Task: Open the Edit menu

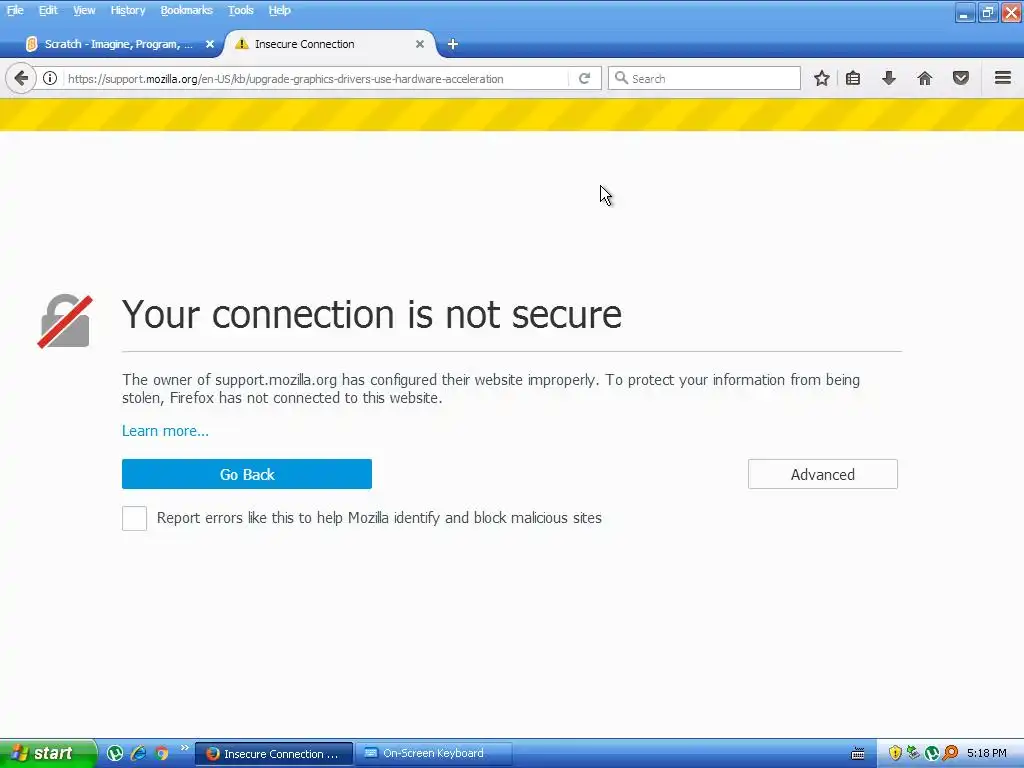Action: 48,10
